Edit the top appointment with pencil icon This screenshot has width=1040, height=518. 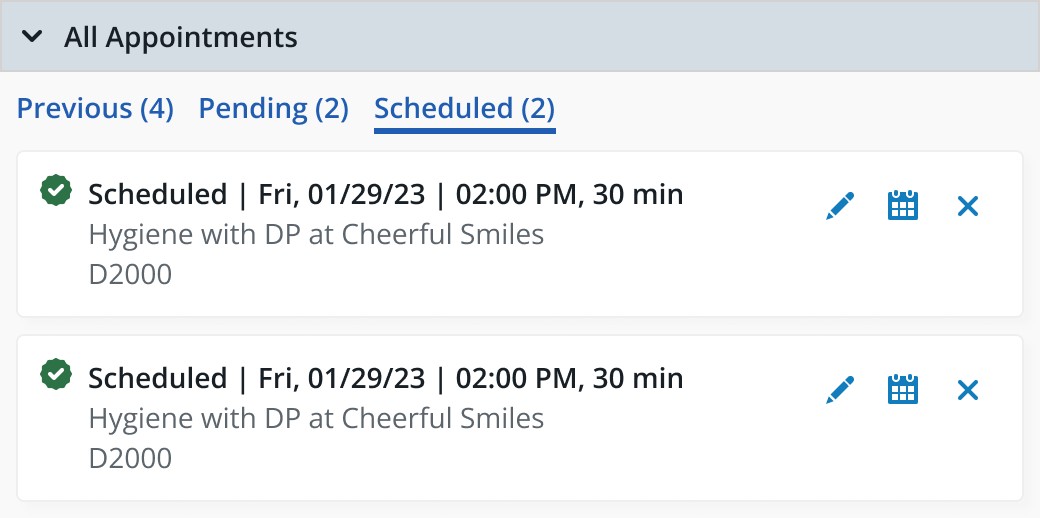point(840,206)
